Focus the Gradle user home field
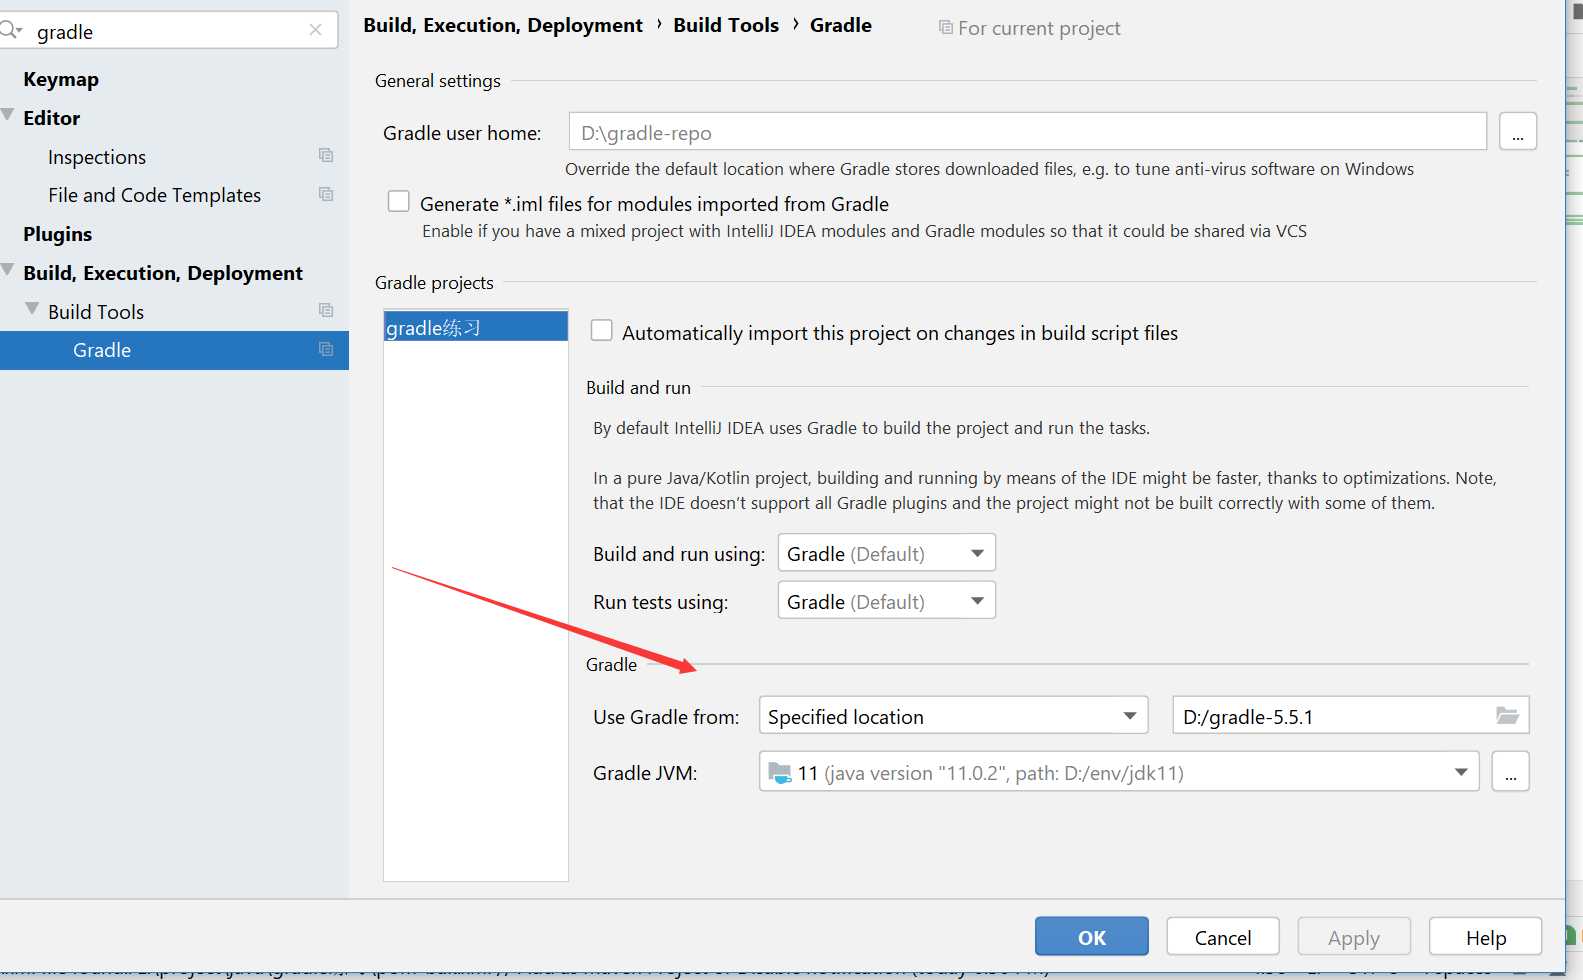1583x980 pixels. coord(1028,132)
